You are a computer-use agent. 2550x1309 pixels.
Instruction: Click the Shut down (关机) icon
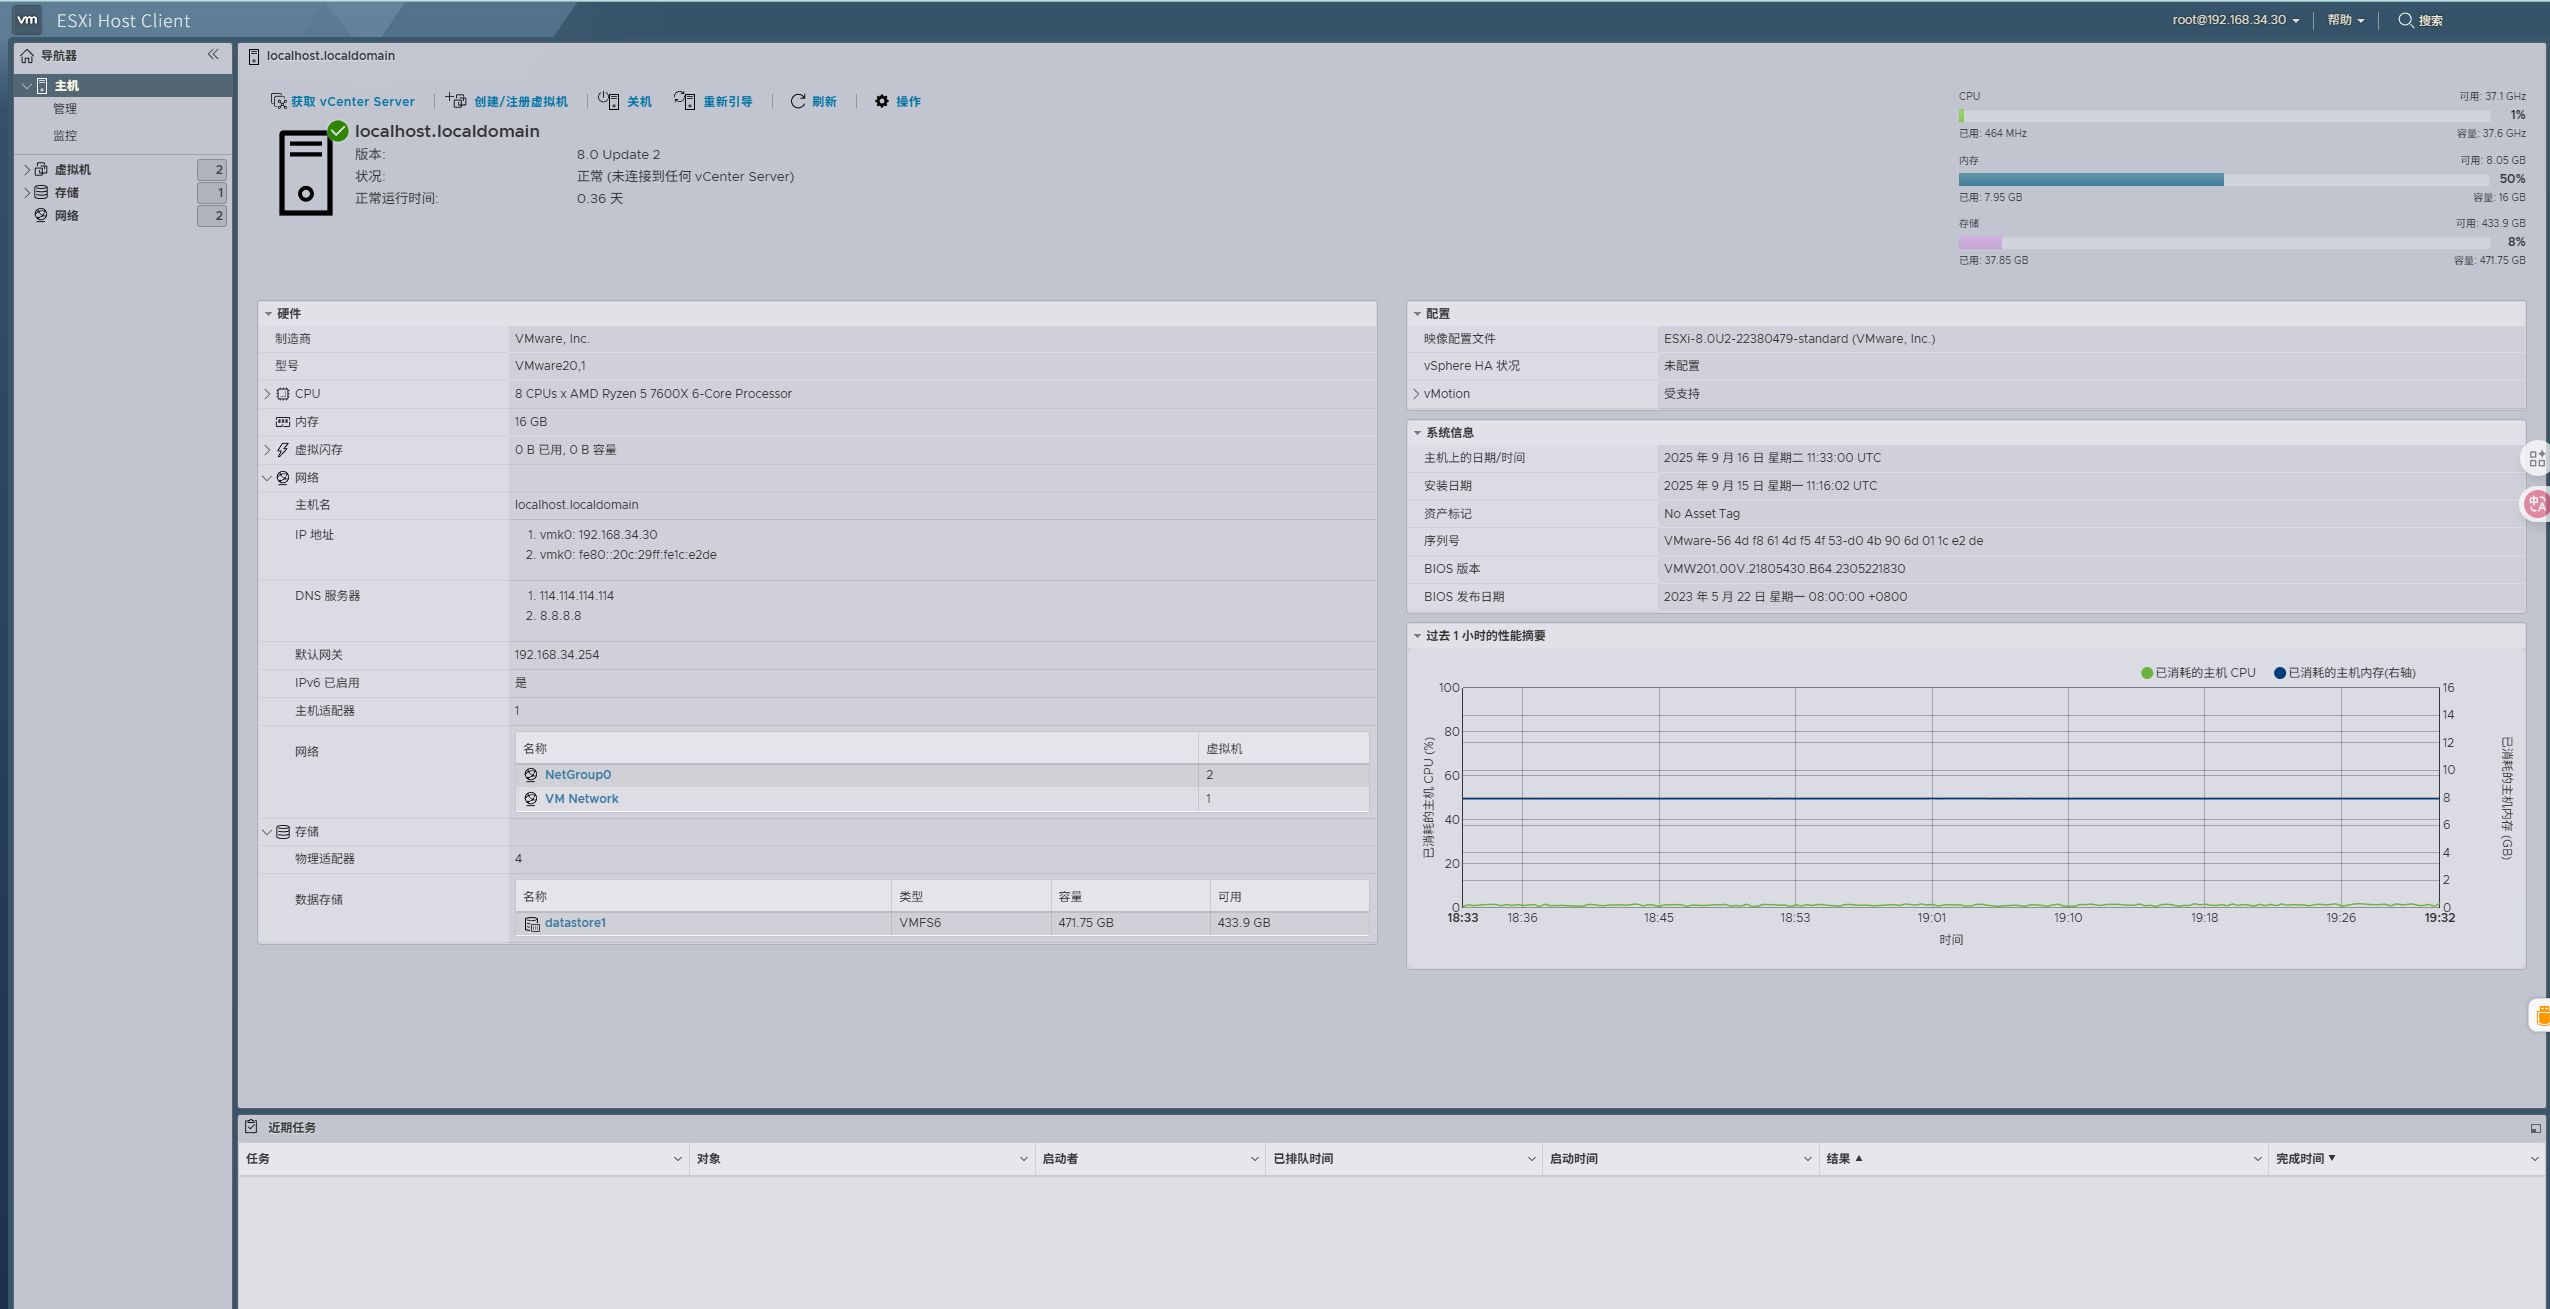click(x=608, y=100)
